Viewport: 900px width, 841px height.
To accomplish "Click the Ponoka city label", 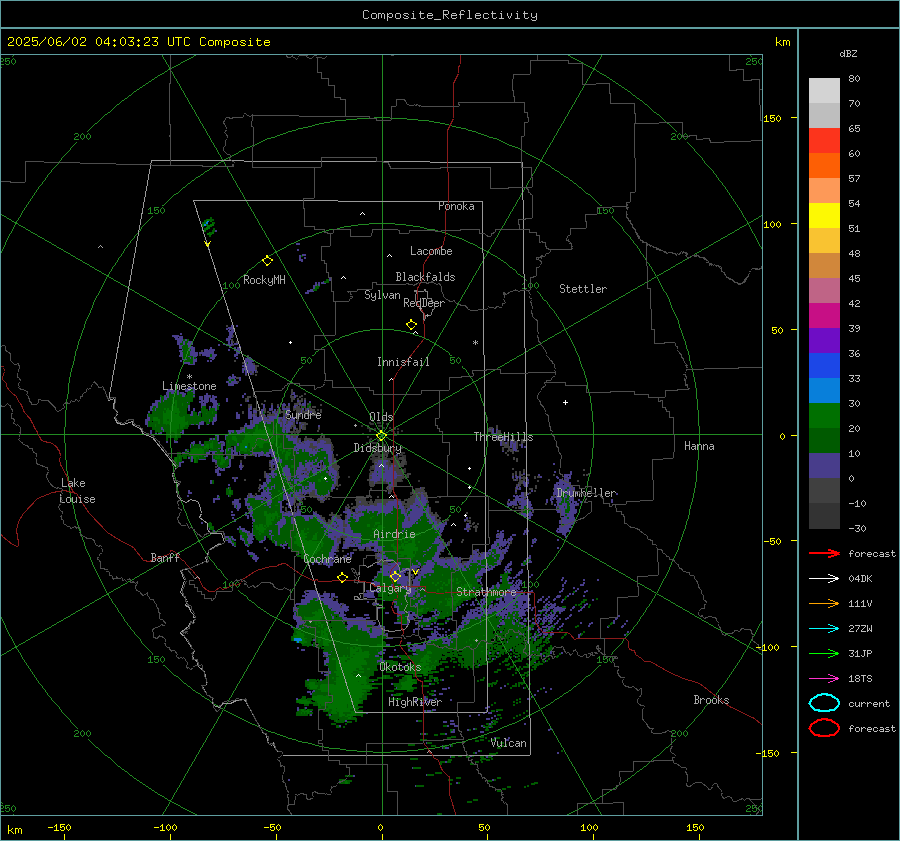I will 456,206.
